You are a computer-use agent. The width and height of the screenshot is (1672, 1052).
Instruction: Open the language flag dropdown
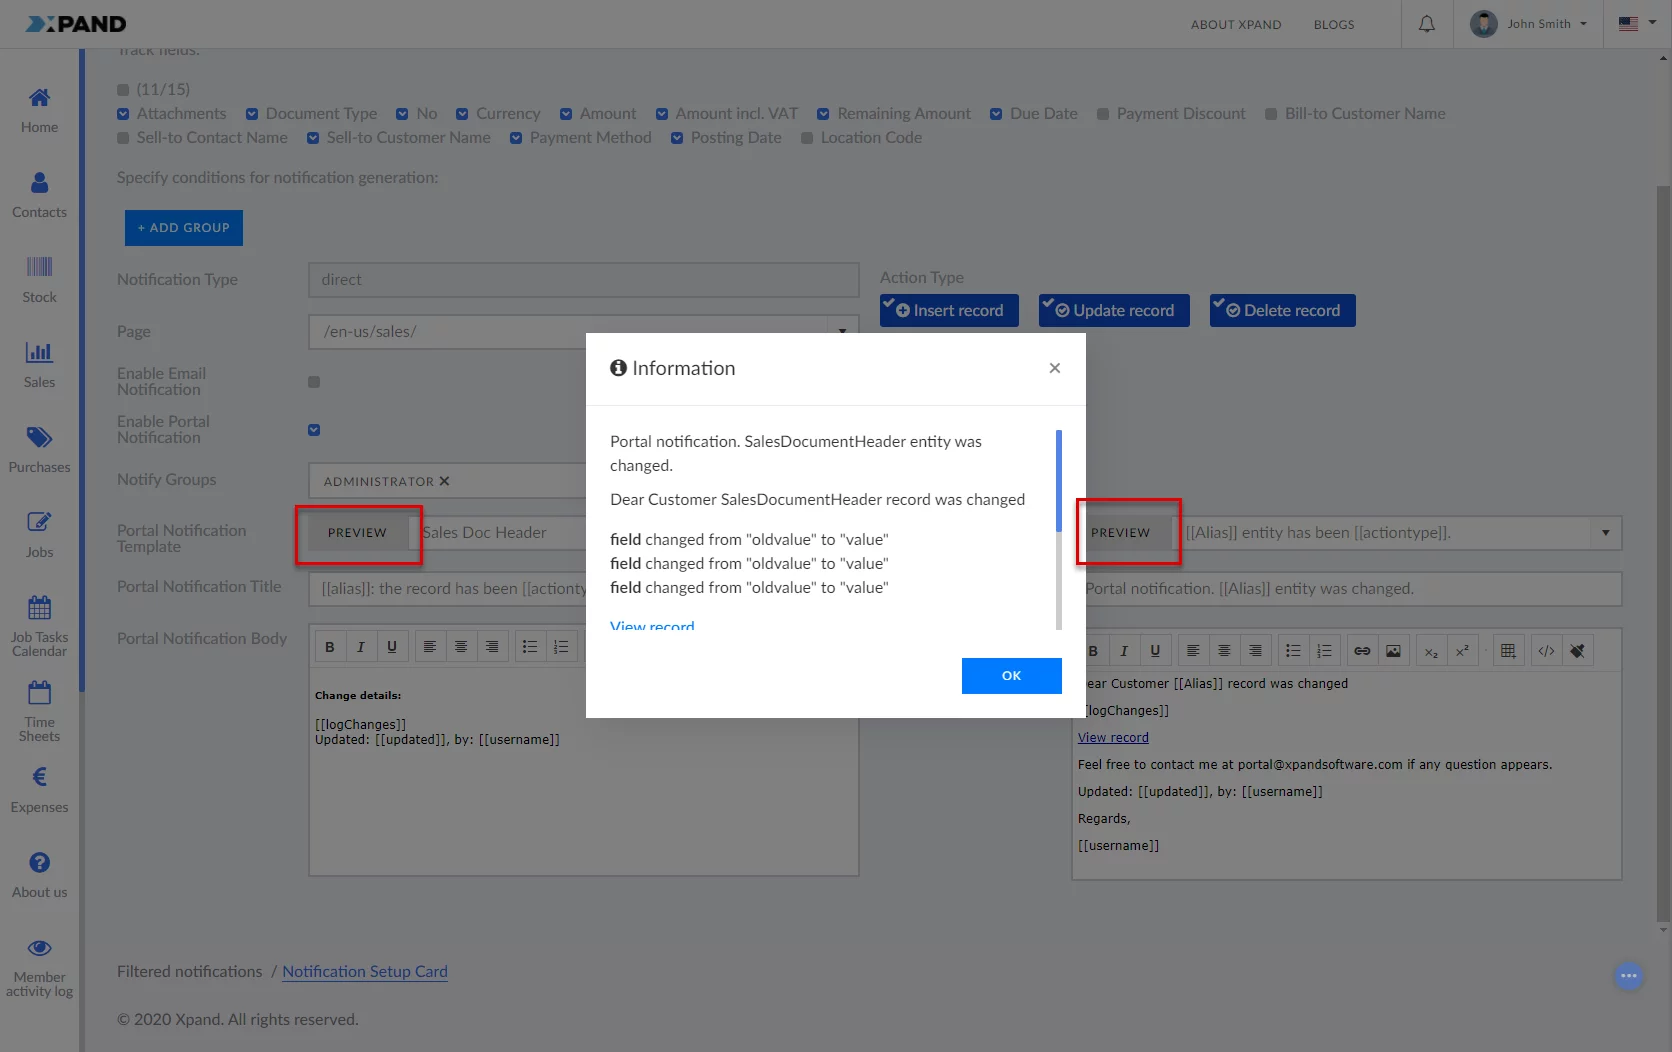(x=1637, y=24)
